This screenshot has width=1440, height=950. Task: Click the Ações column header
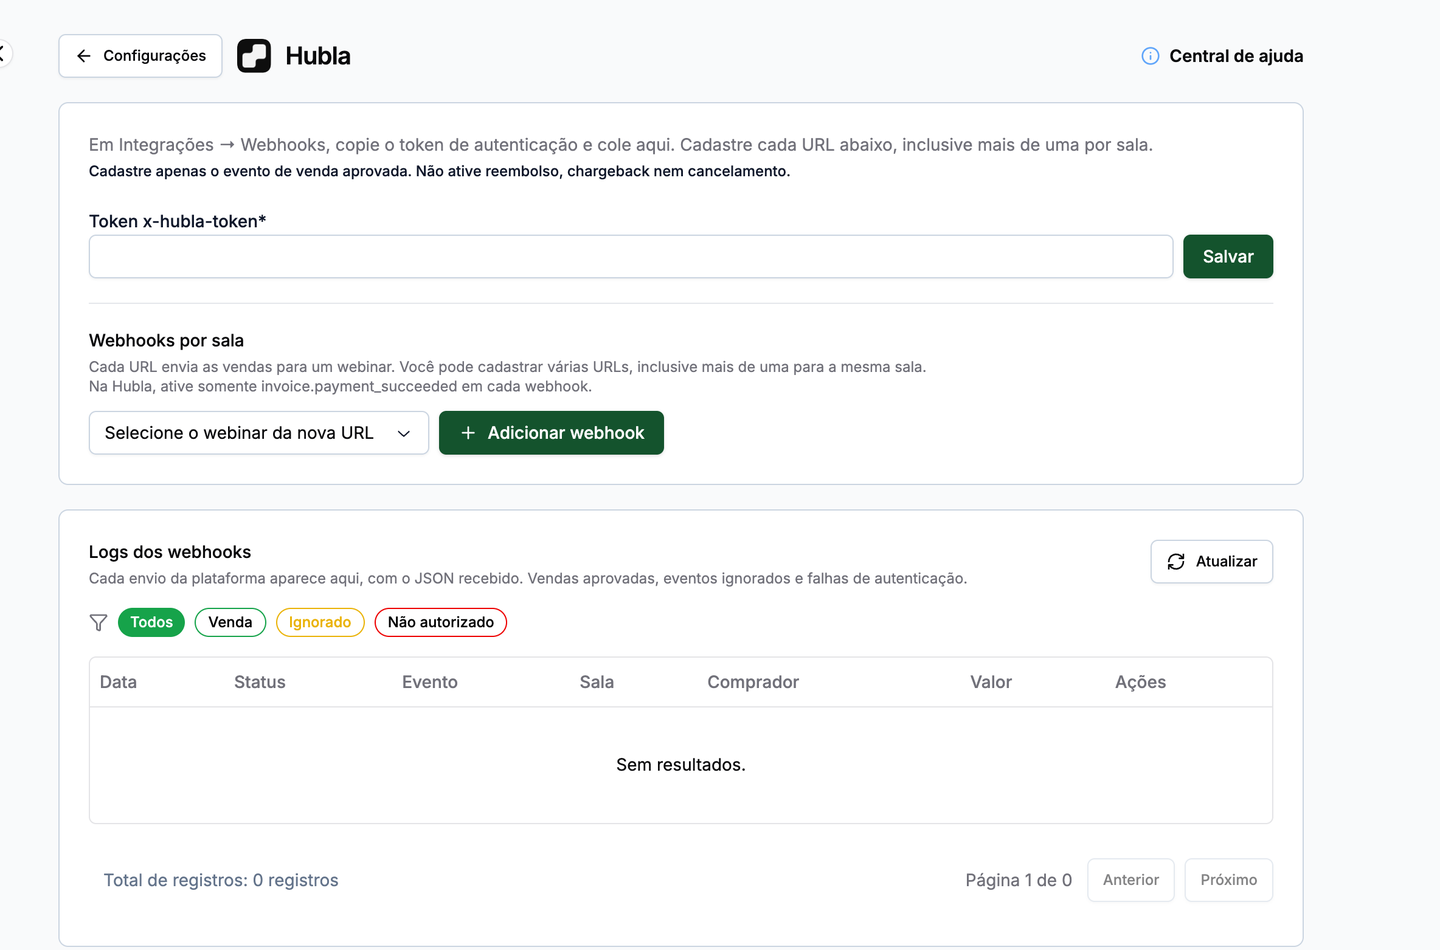pyautogui.click(x=1140, y=682)
